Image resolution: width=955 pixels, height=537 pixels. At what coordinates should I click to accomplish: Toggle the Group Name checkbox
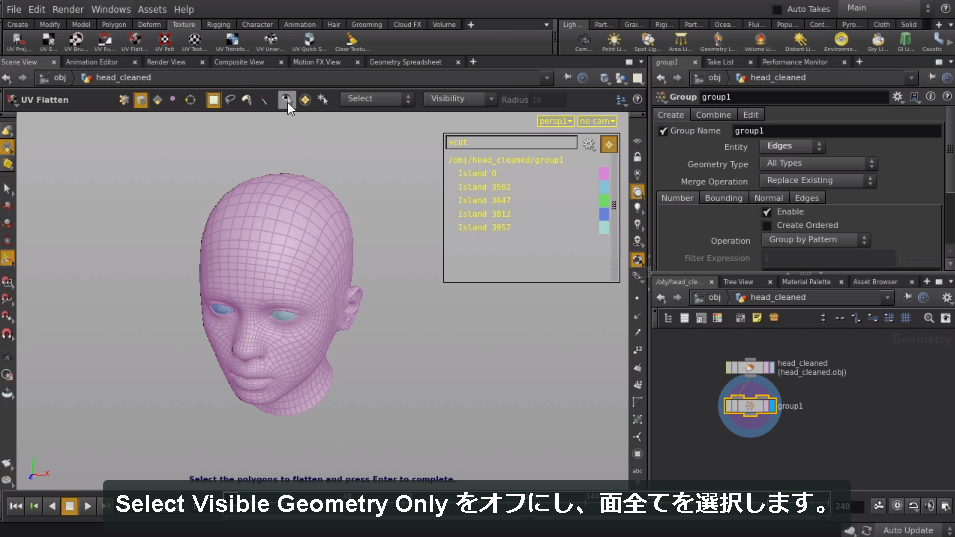click(663, 131)
